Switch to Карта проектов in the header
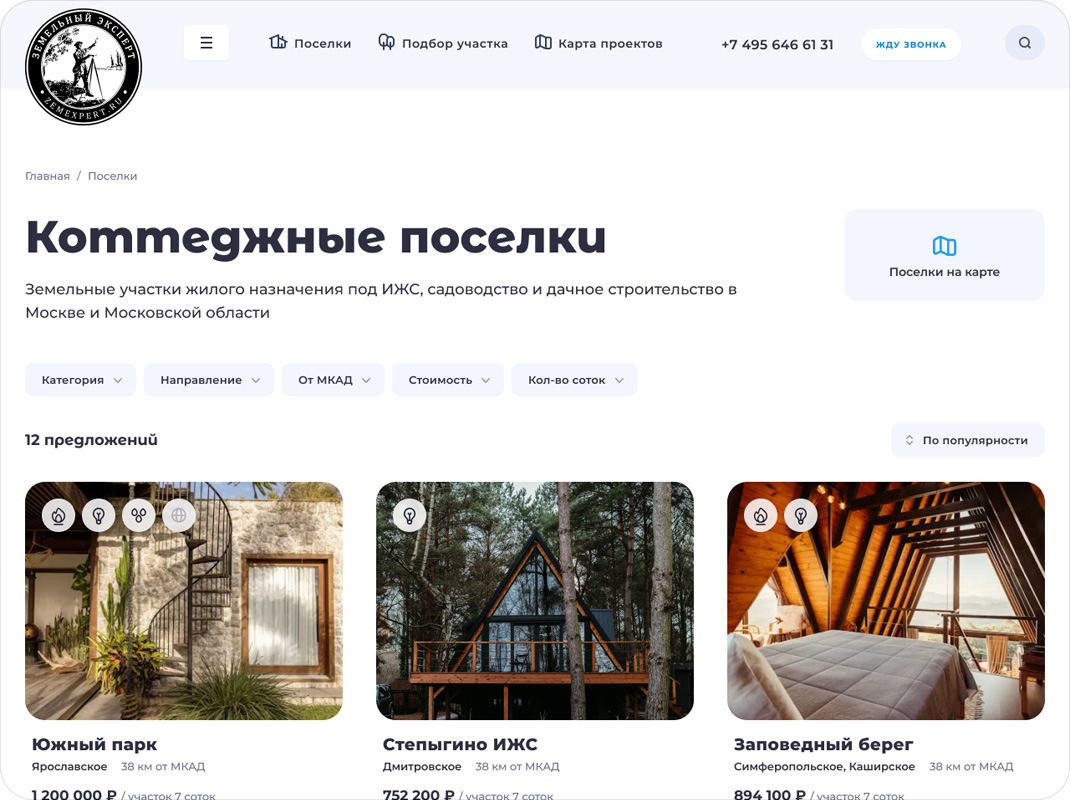Screen dimensions: 1070x800 click(597, 43)
